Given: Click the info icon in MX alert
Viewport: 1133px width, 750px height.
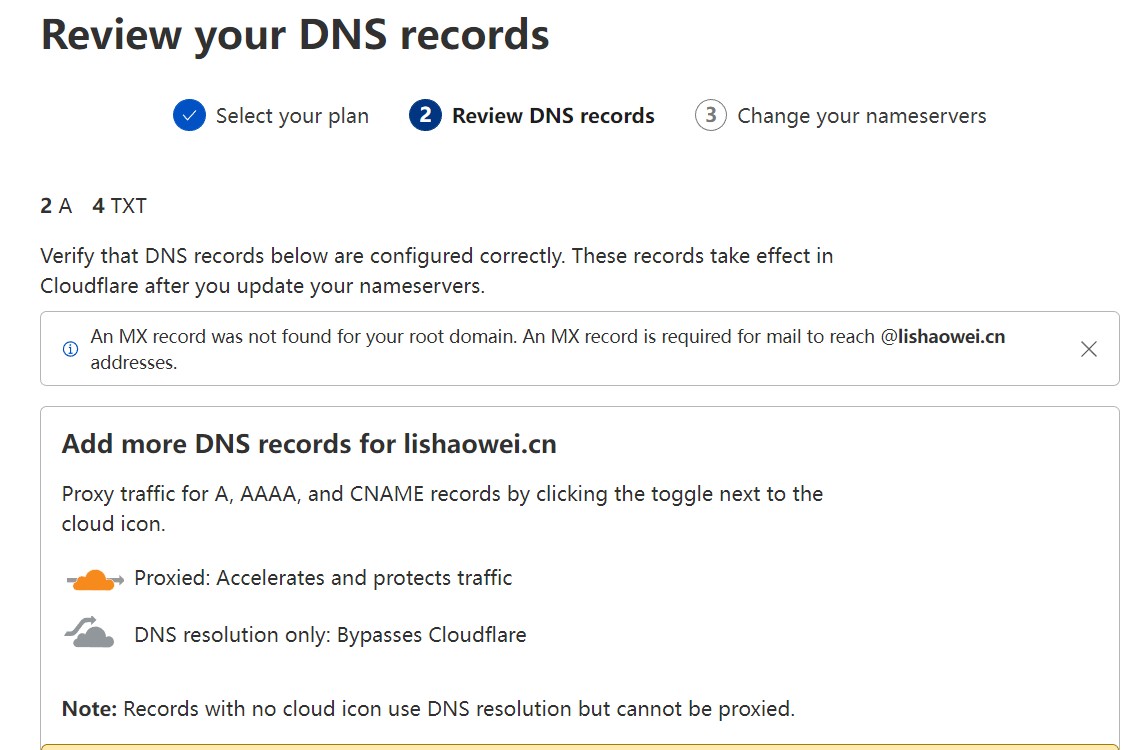Looking at the screenshot, I should click(x=71, y=349).
